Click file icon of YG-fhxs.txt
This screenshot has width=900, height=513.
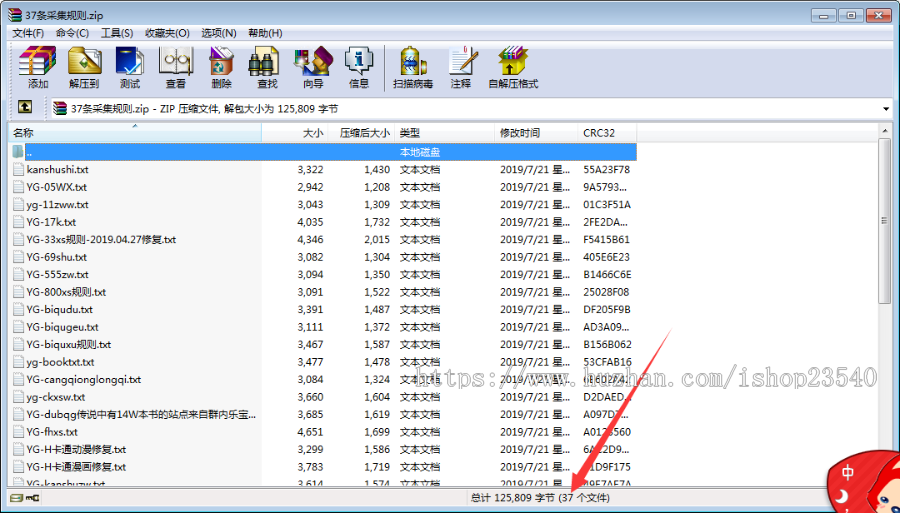(19, 432)
